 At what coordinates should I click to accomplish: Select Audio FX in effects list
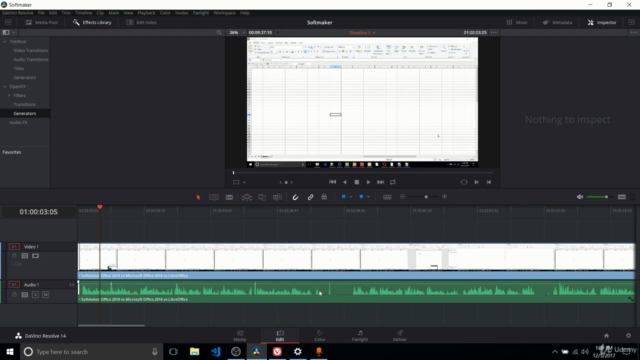coord(18,122)
